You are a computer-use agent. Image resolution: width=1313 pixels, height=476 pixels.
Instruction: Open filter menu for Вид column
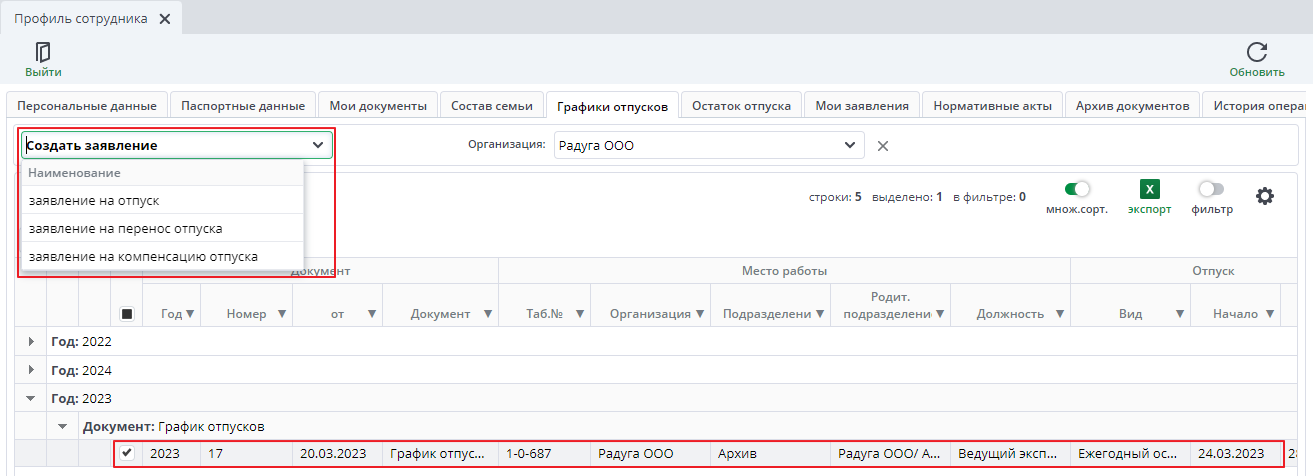coord(1180,314)
